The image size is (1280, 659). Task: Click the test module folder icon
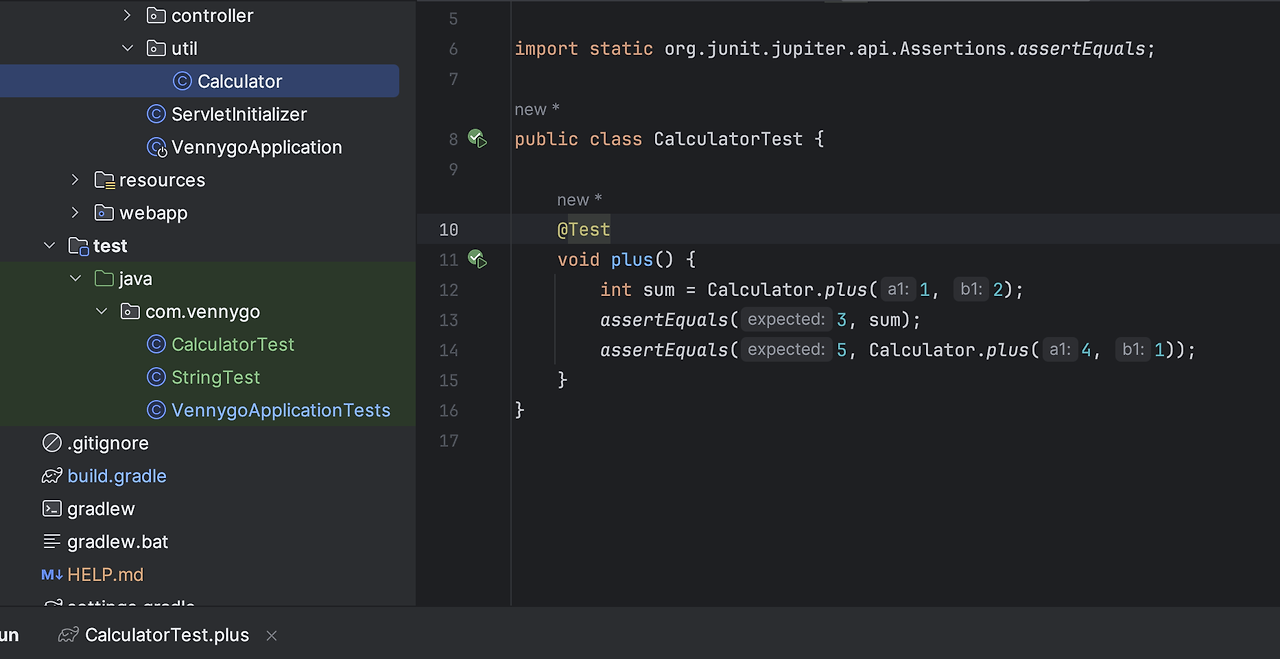click(78, 246)
